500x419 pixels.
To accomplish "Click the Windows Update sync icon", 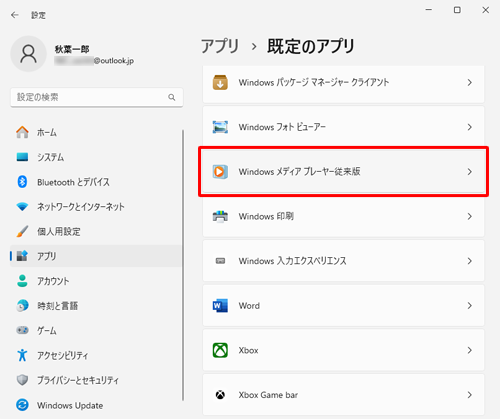I will (x=22, y=405).
